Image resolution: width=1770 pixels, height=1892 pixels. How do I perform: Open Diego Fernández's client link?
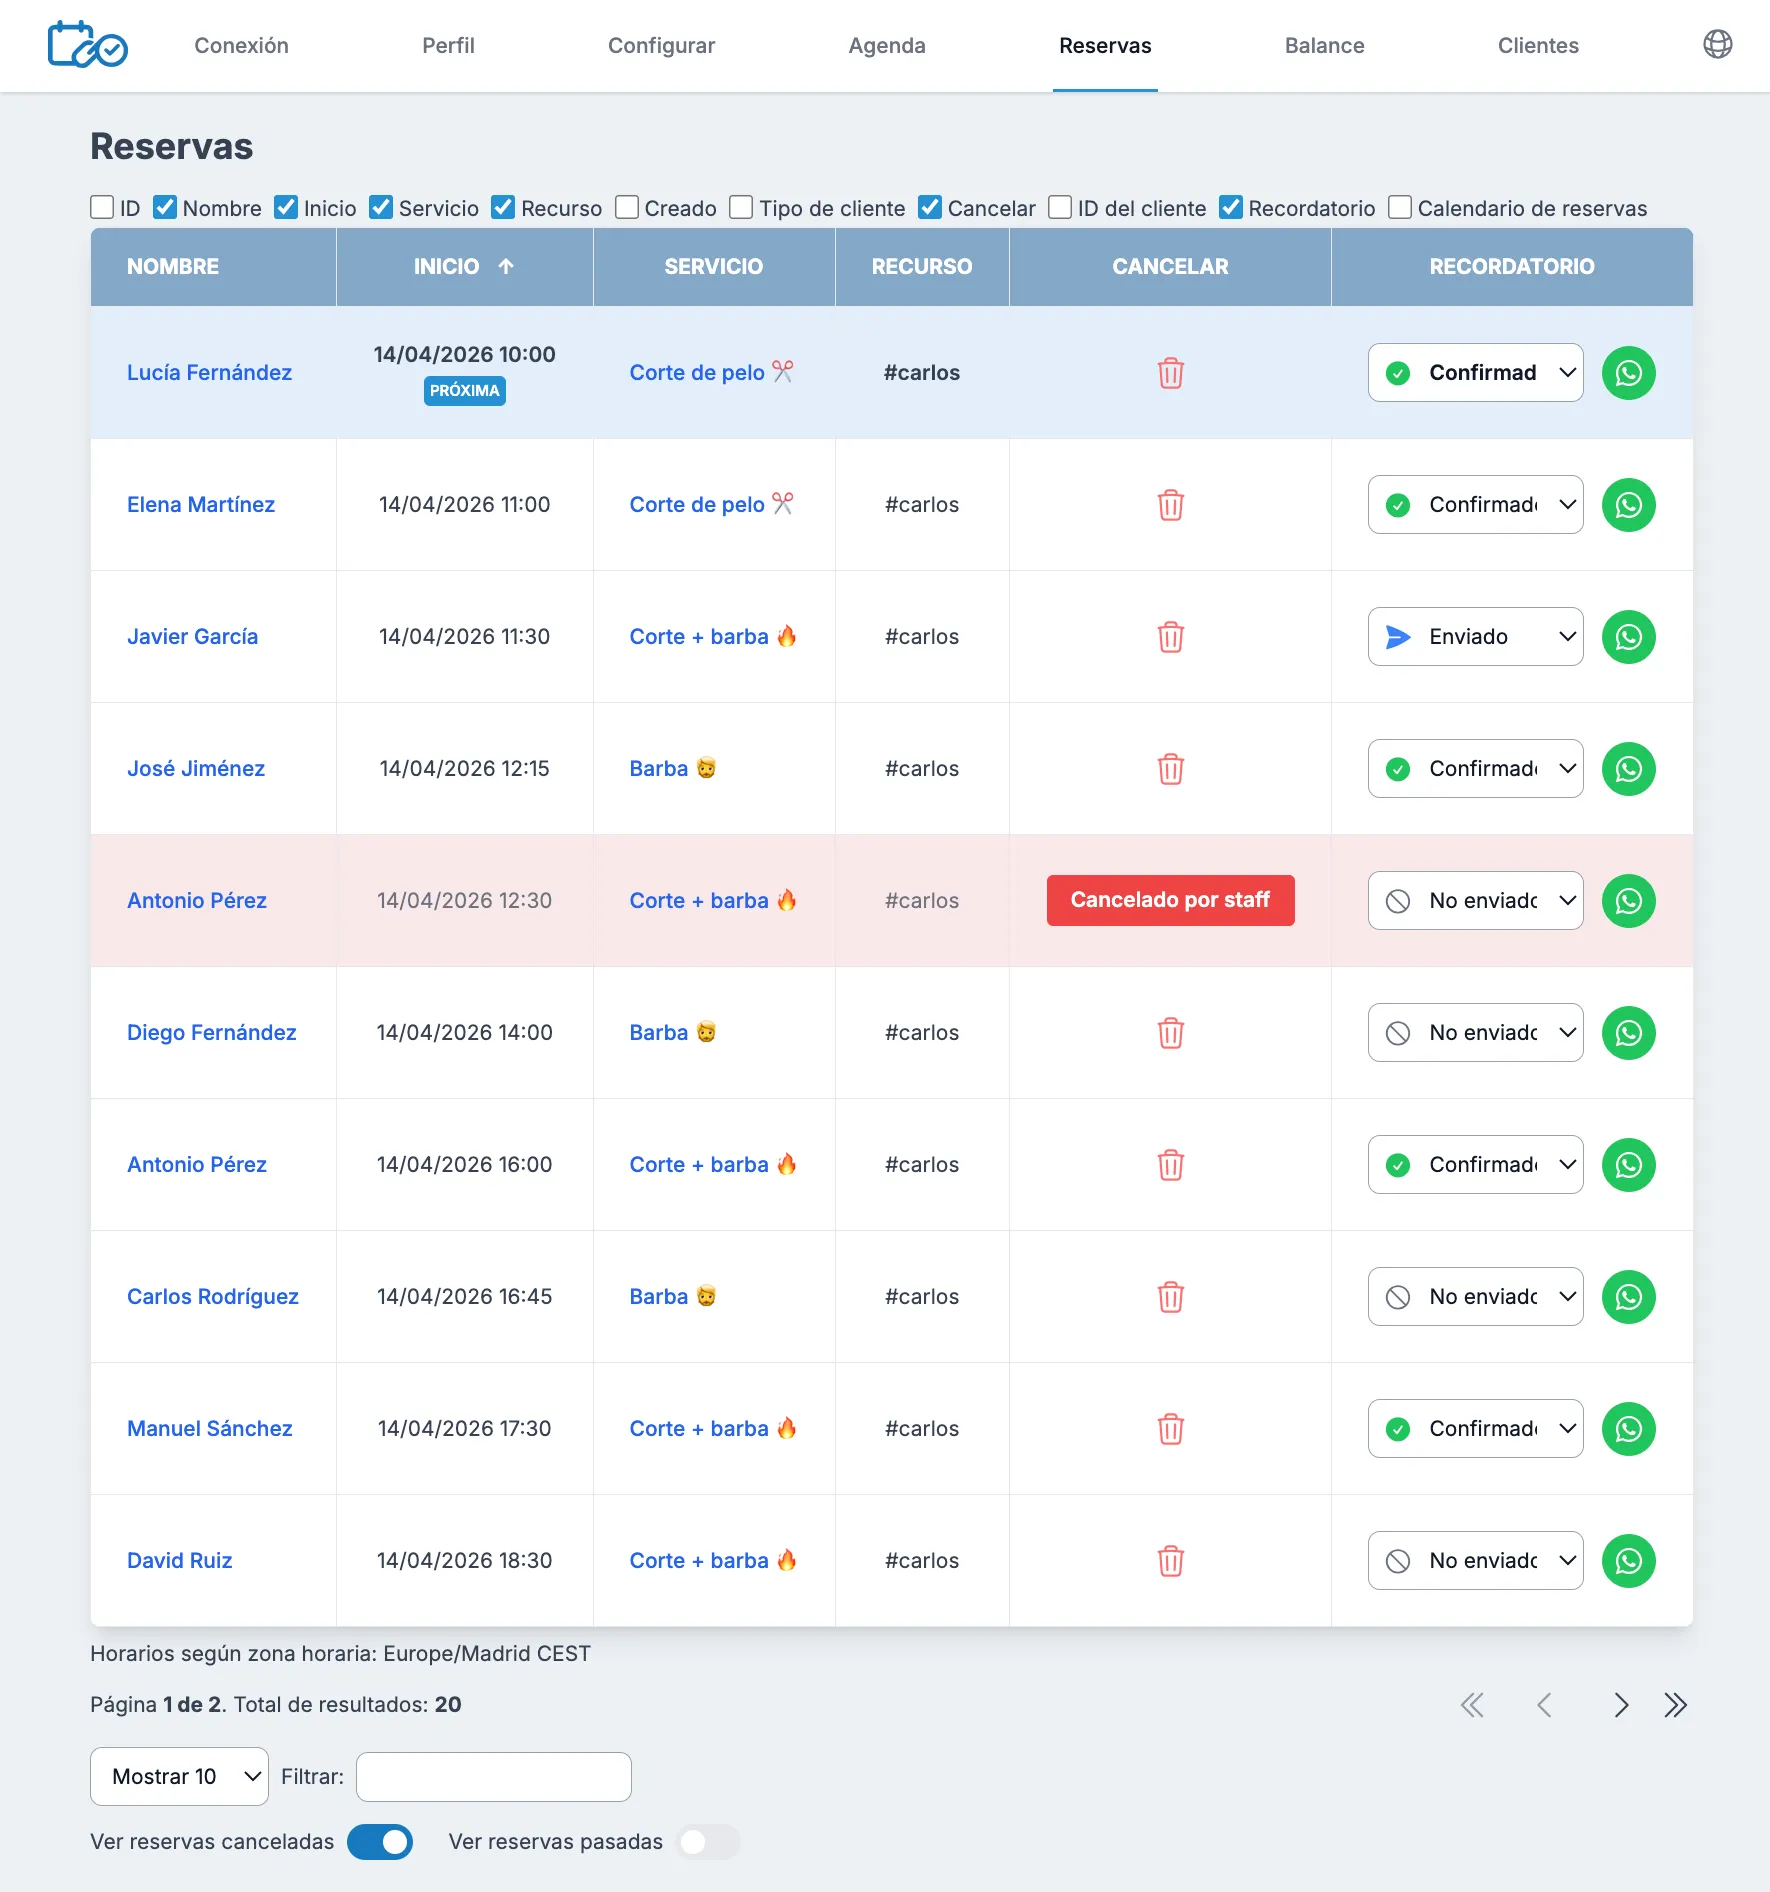tap(211, 1033)
